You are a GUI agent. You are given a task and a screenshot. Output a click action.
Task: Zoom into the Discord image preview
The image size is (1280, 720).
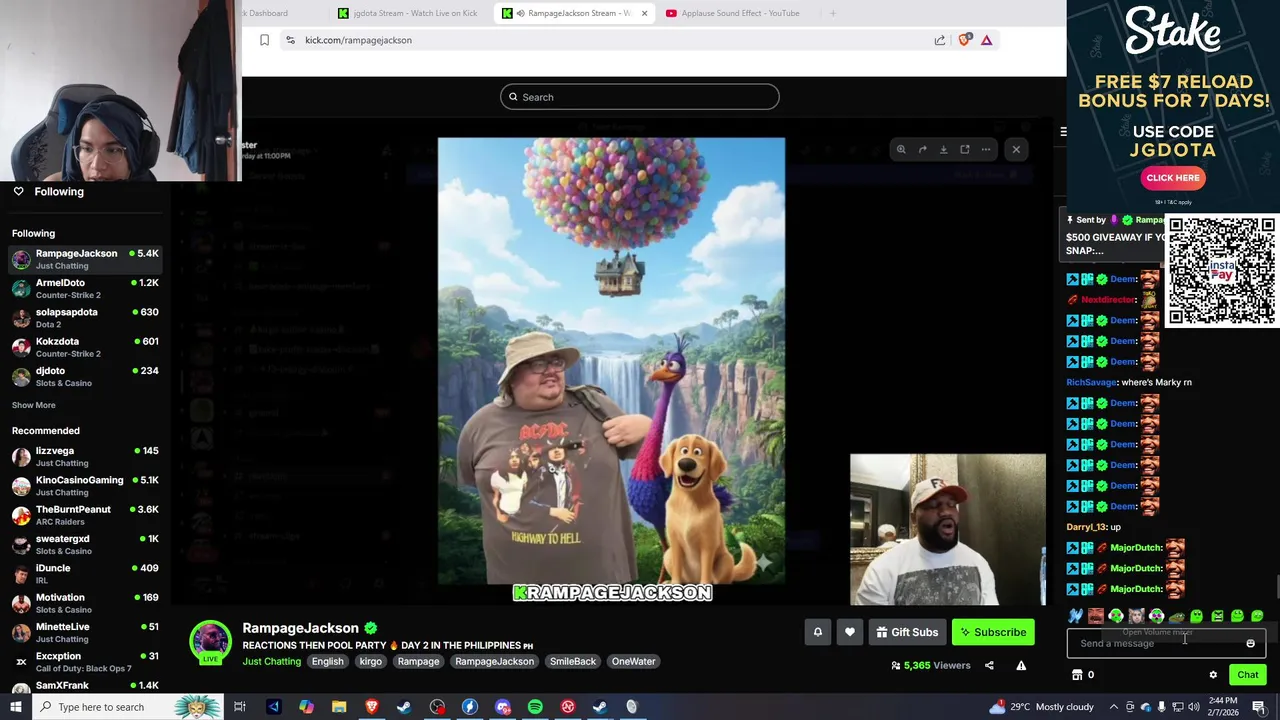pyautogui.click(x=901, y=150)
